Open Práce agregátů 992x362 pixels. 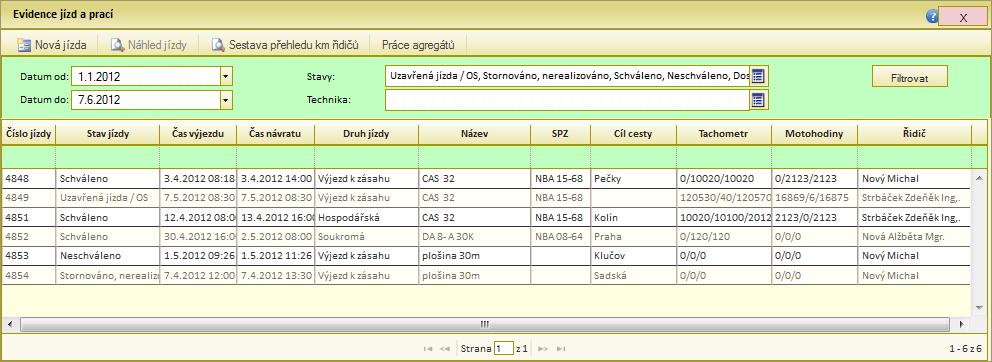pos(418,45)
